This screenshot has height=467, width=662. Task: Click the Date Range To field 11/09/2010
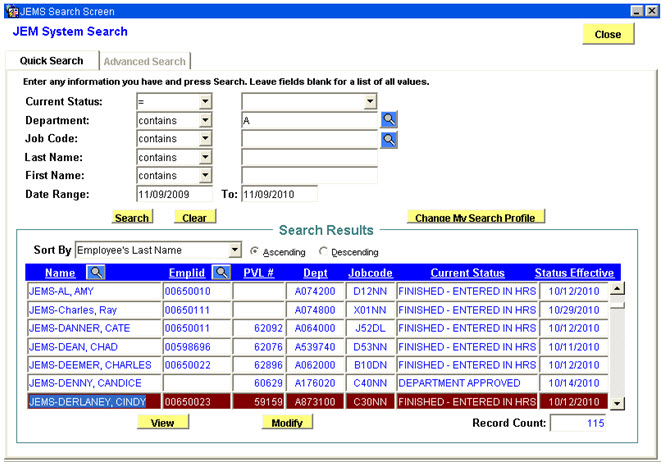279,194
